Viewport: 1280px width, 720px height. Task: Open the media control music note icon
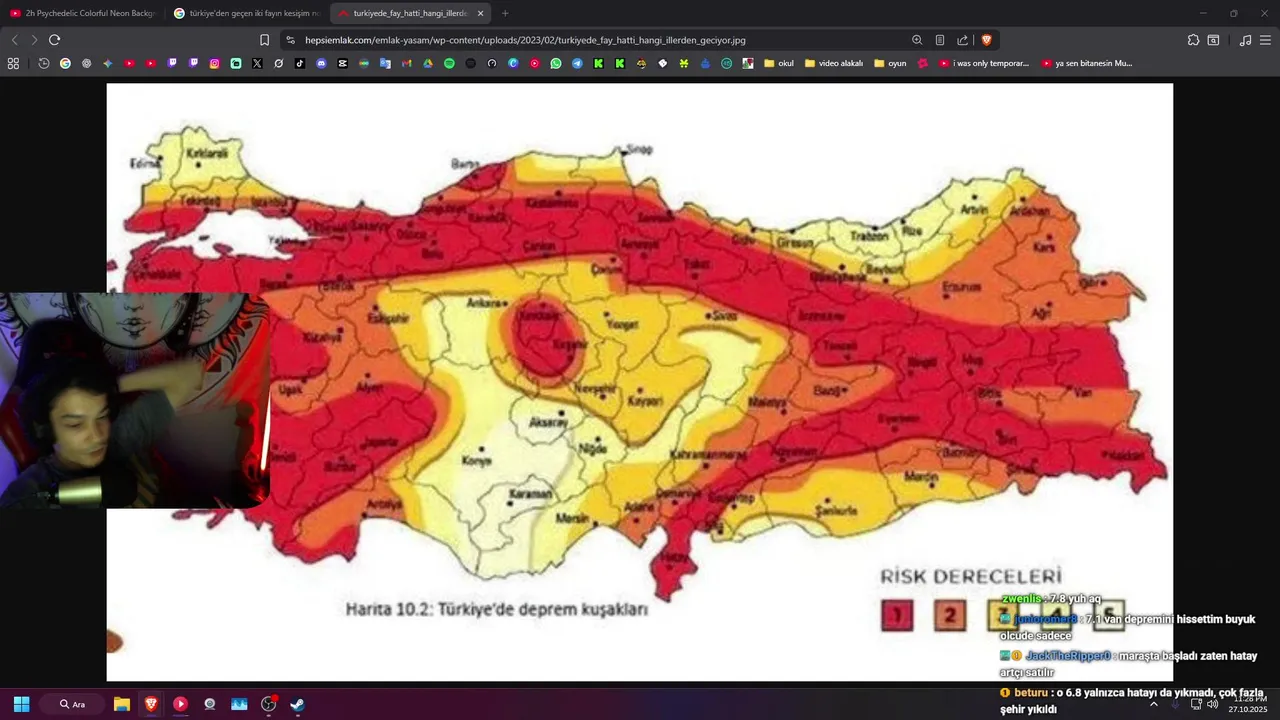point(1245,40)
